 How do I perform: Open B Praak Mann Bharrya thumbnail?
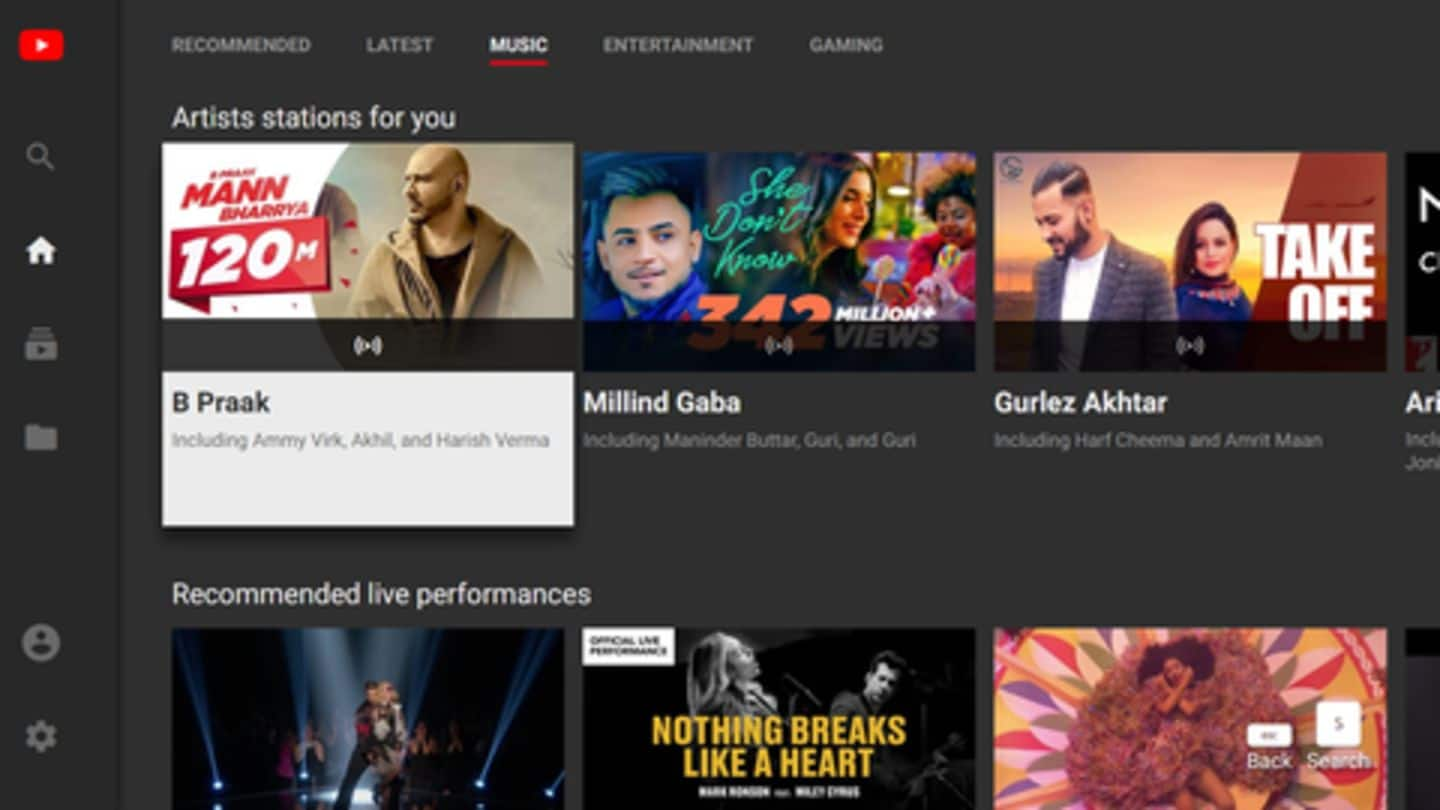(368, 257)
